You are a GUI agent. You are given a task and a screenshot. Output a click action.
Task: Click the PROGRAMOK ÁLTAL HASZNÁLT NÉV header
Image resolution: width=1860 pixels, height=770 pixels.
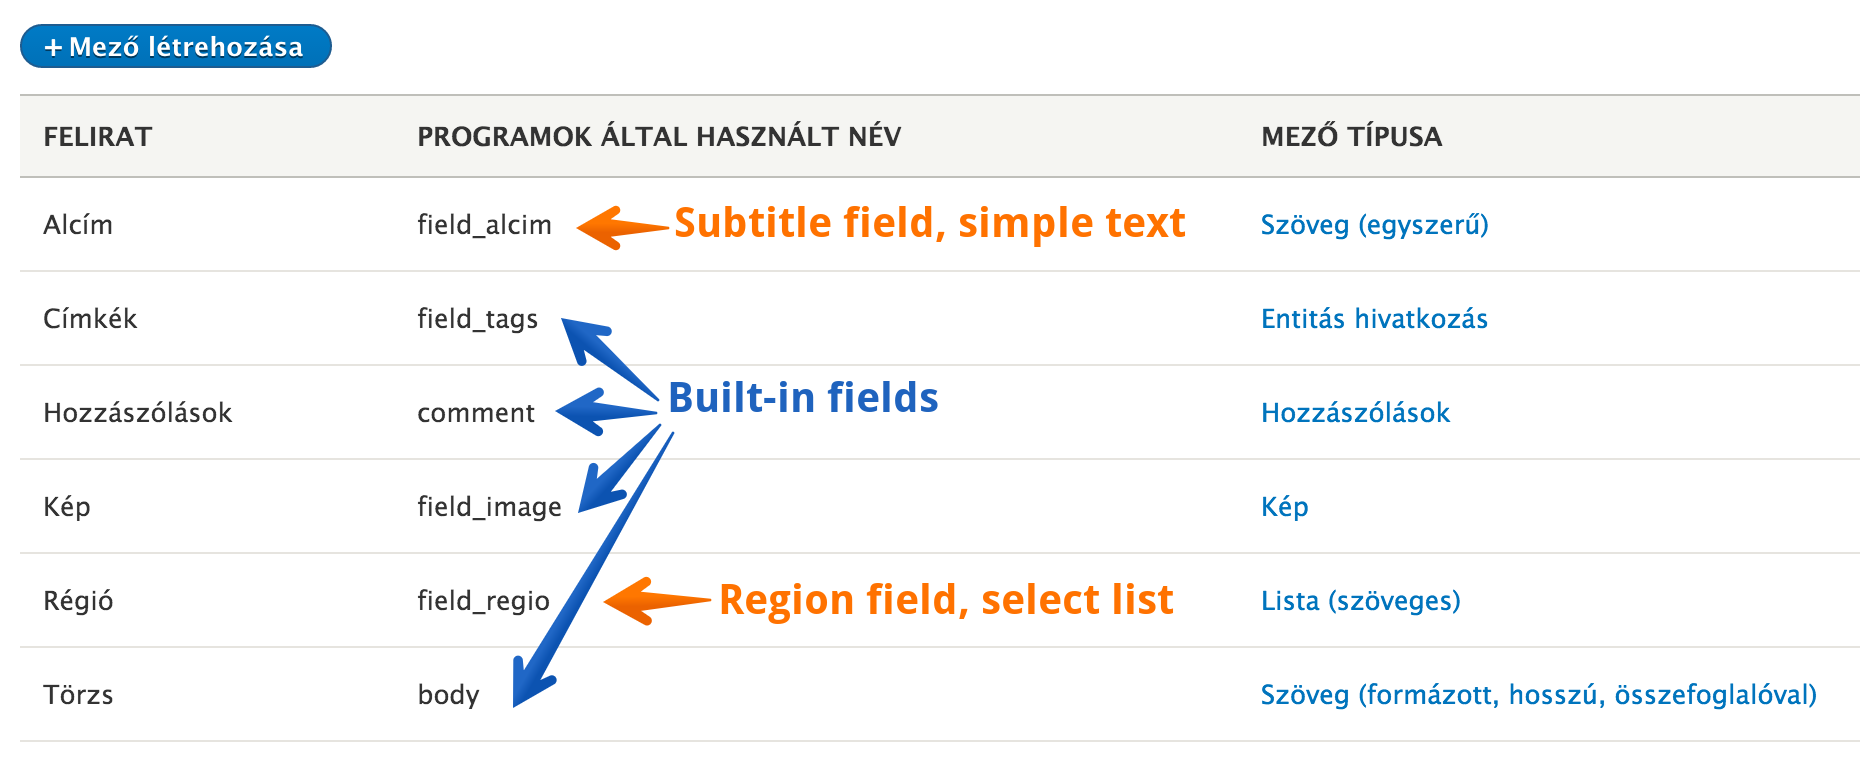tap(659, 137)
